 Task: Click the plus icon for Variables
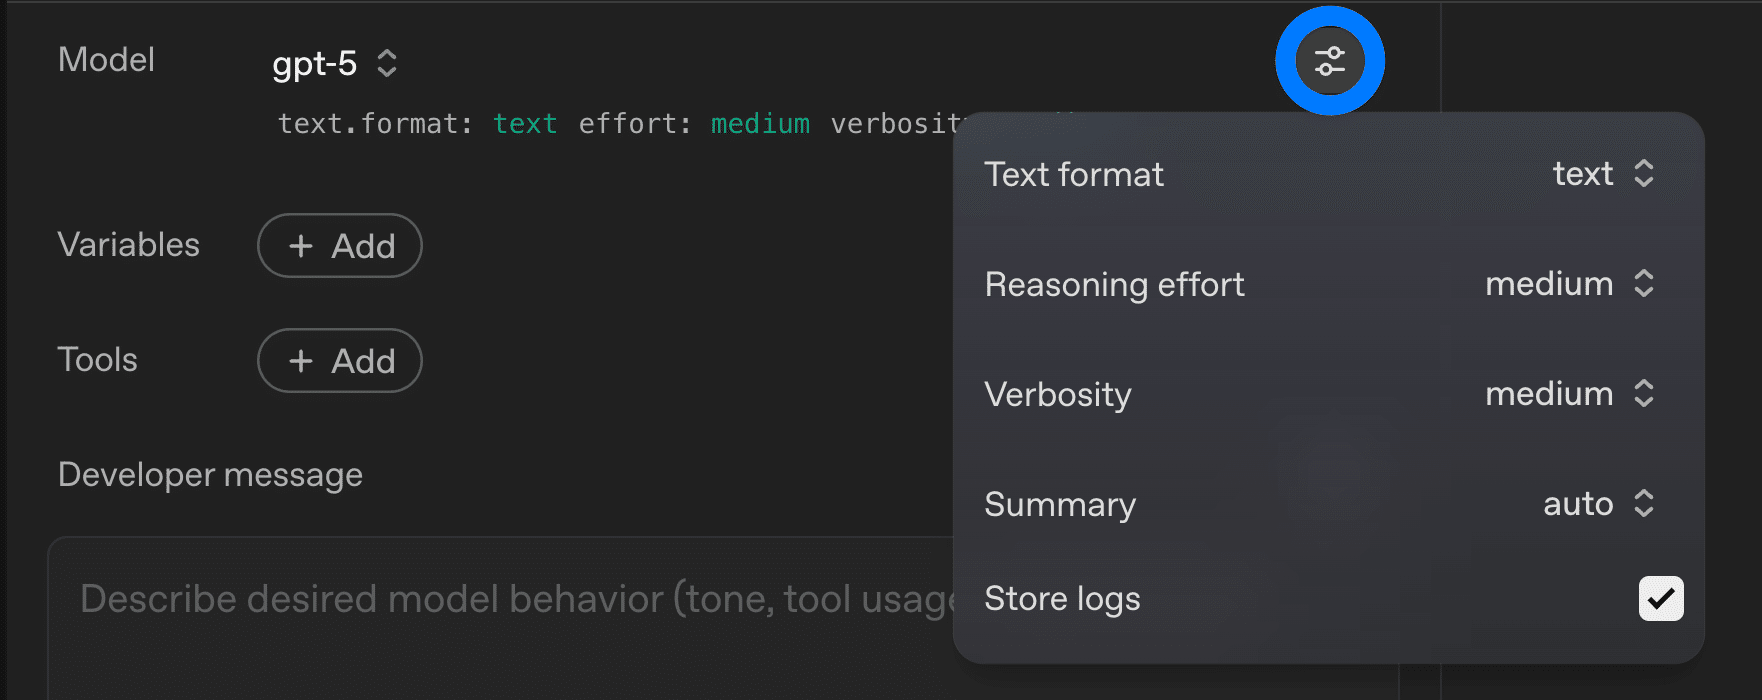[x=301, y=246]
